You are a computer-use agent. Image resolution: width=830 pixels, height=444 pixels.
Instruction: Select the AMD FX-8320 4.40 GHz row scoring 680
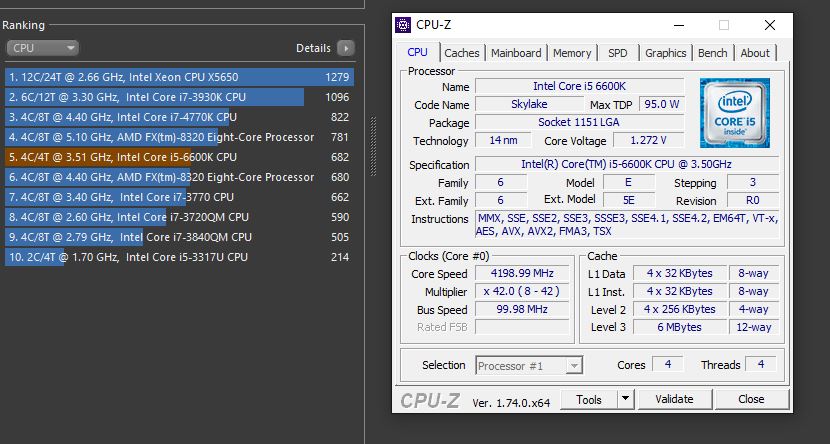[179, 177]
